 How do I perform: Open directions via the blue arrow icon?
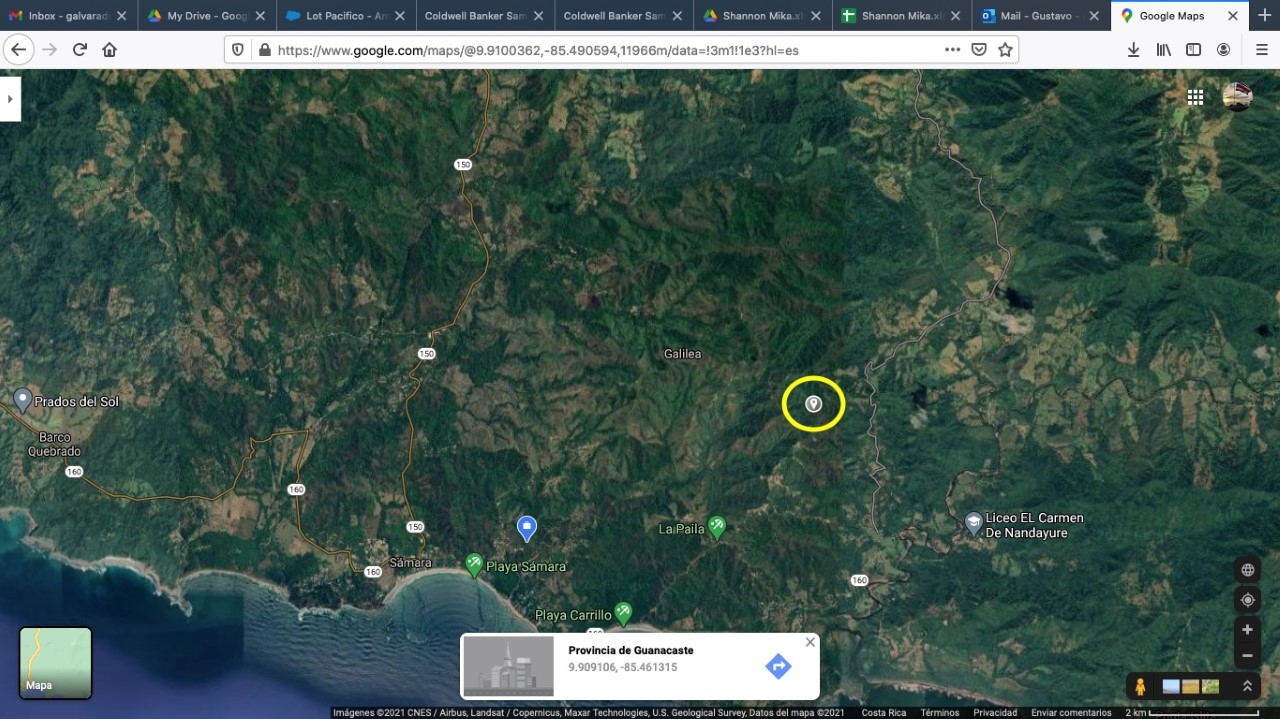coord(778,665)
